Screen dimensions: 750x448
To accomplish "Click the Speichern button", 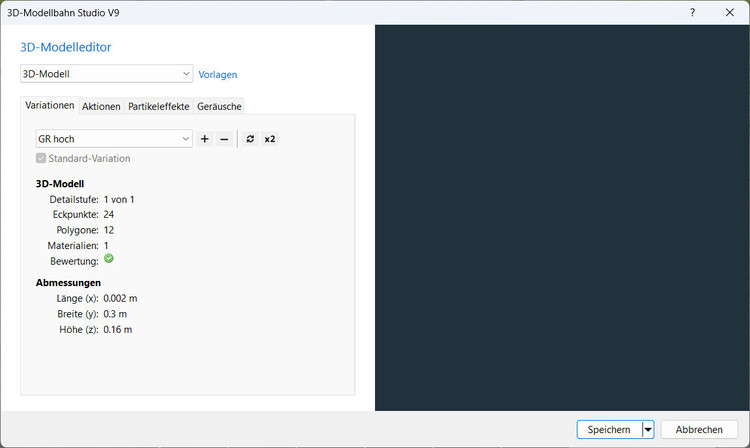I will point(609,429).
